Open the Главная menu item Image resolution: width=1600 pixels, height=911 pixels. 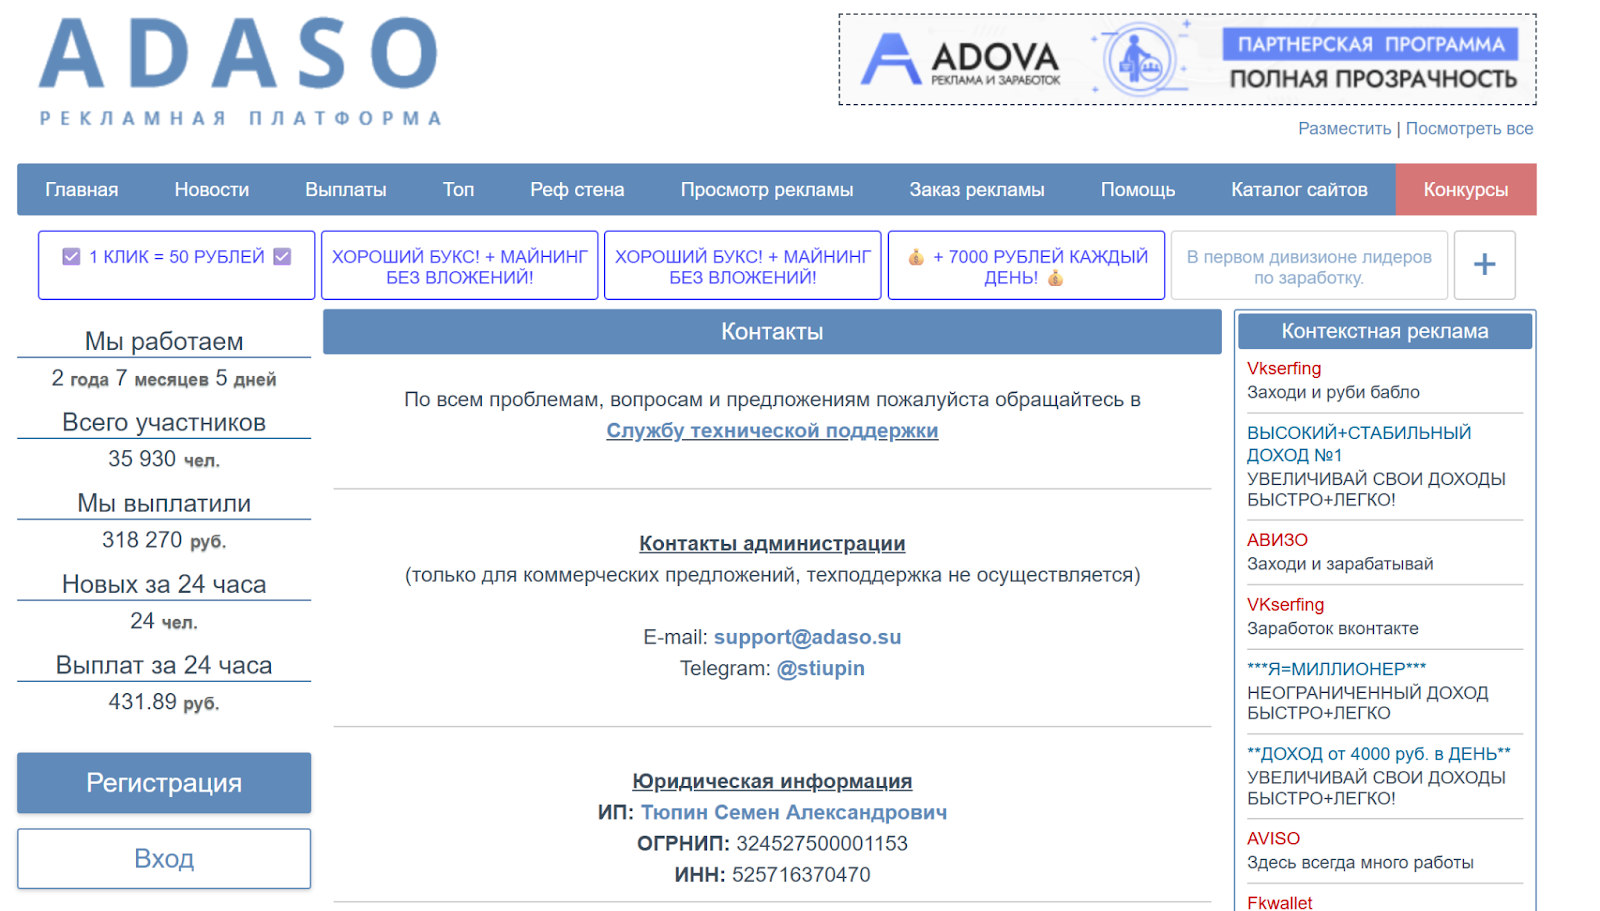coord(81,190)
